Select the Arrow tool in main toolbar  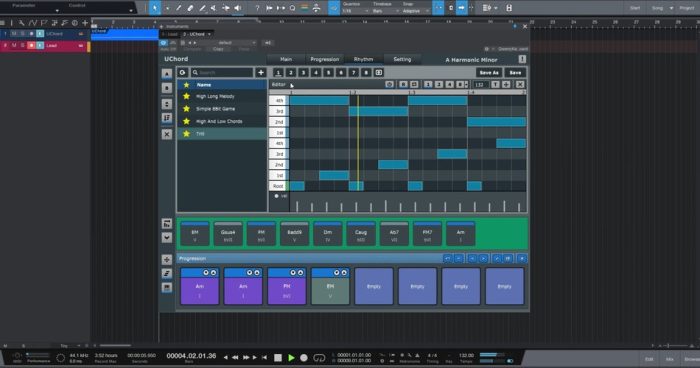click(x=155, y=8)
